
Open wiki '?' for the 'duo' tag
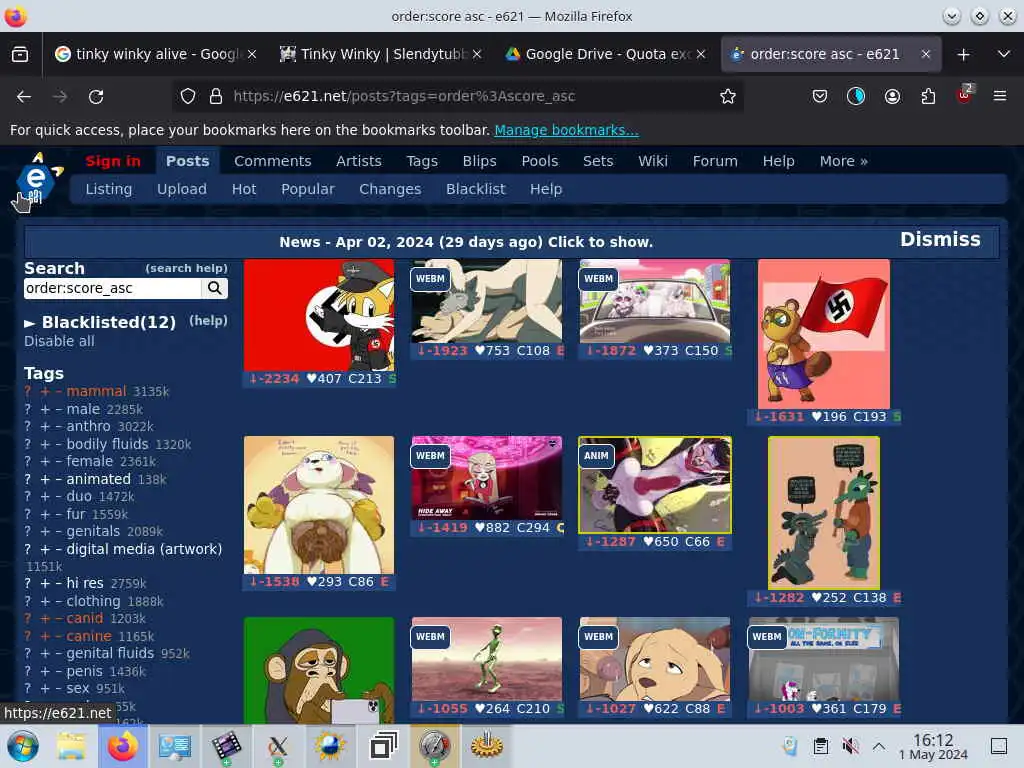(27, 497)
